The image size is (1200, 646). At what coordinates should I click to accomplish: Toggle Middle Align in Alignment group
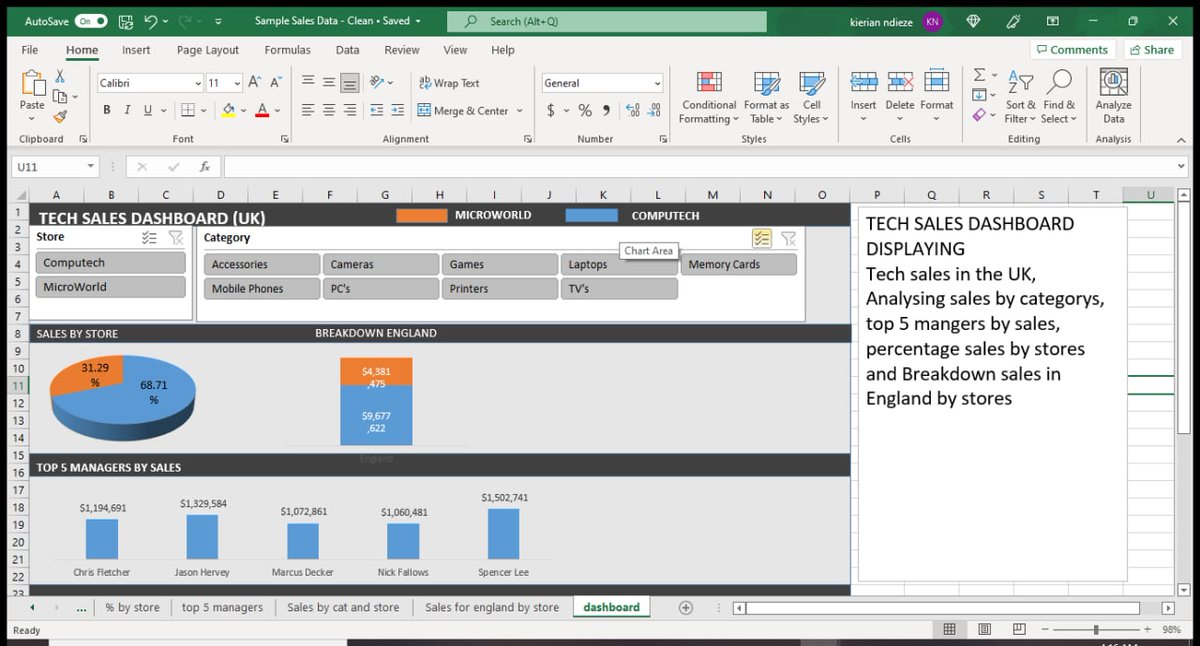point(329,83)
